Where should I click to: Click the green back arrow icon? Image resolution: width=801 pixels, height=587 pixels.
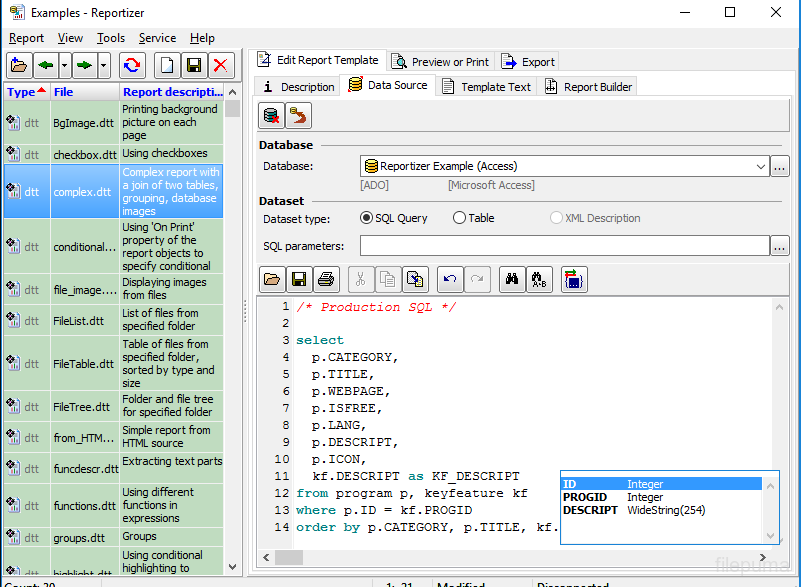(x=45, y=66)
